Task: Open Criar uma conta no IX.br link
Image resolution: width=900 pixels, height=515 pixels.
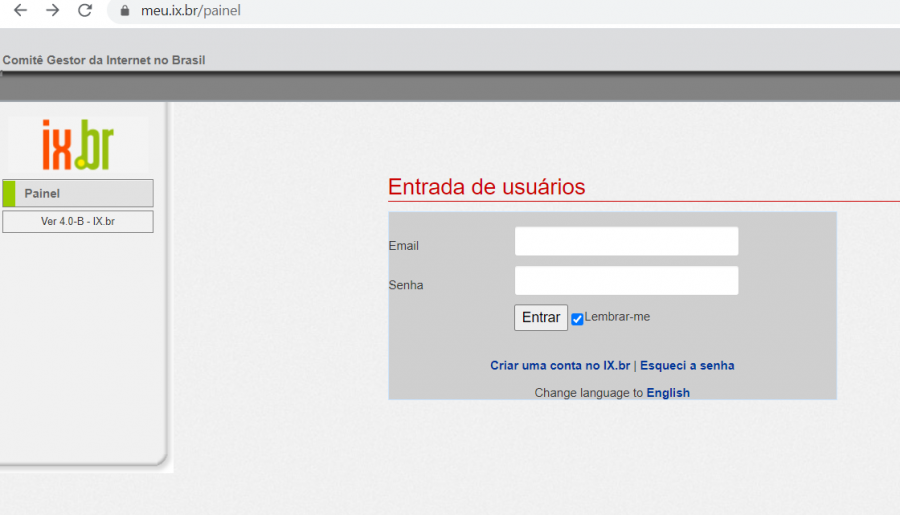Action: click(560, 366)
